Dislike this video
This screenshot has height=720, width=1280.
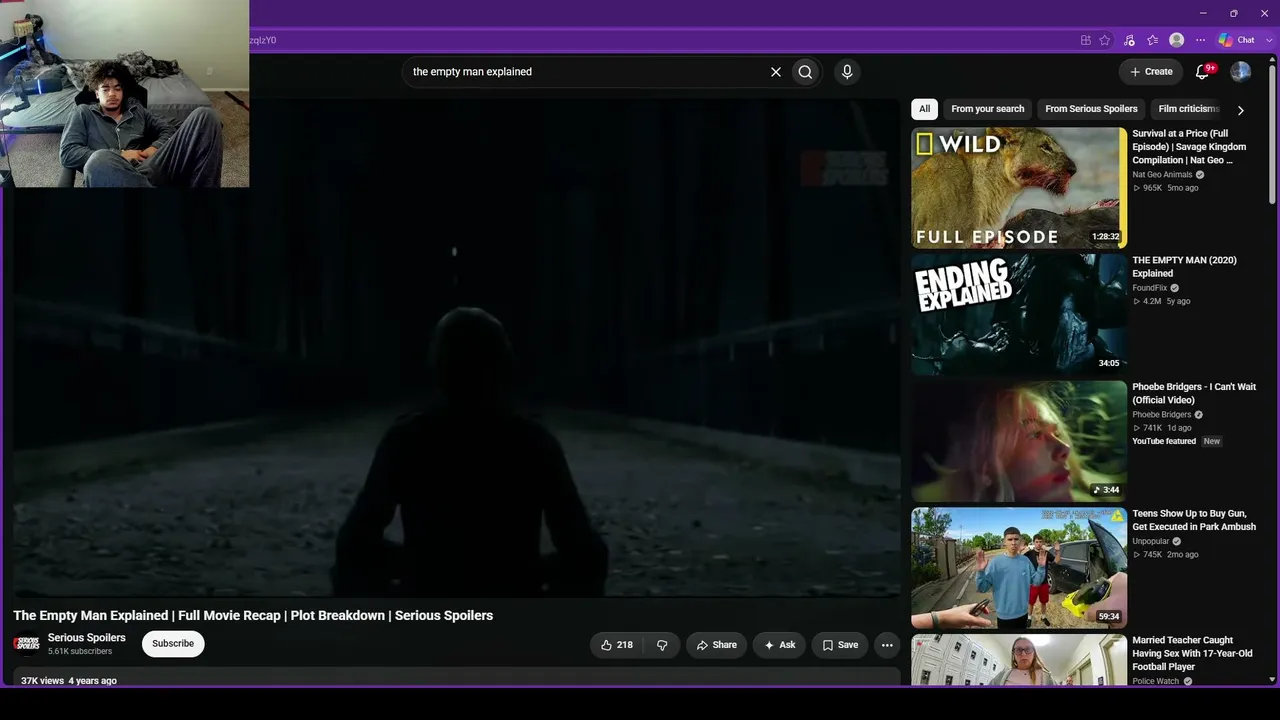point(662,645)
